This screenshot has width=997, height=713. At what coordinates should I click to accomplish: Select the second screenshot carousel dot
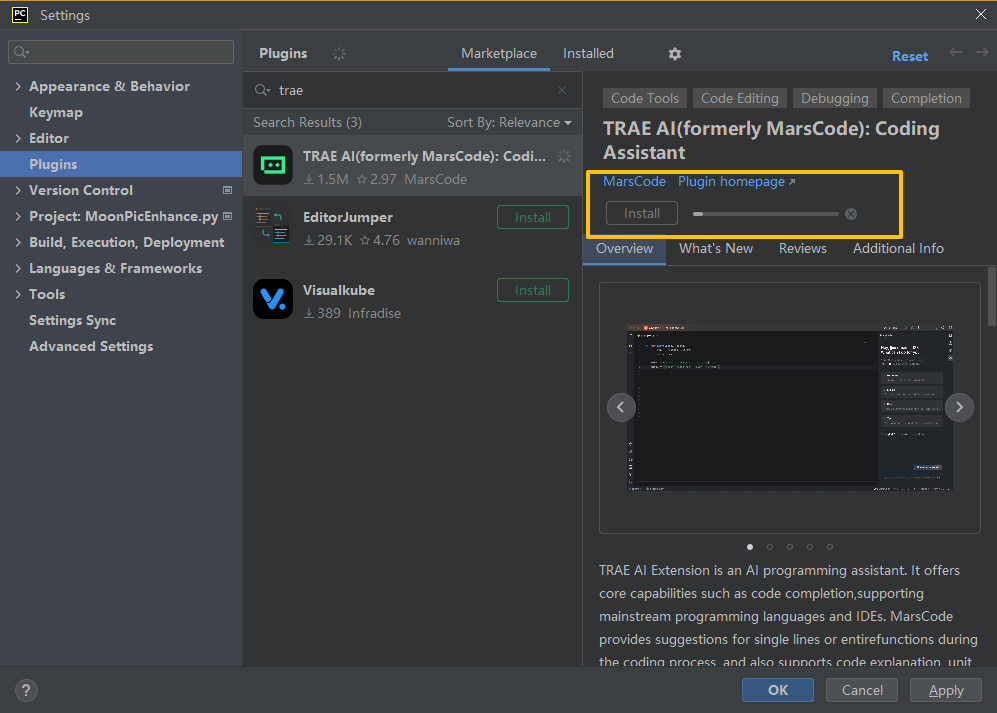(x=770, y=547)
